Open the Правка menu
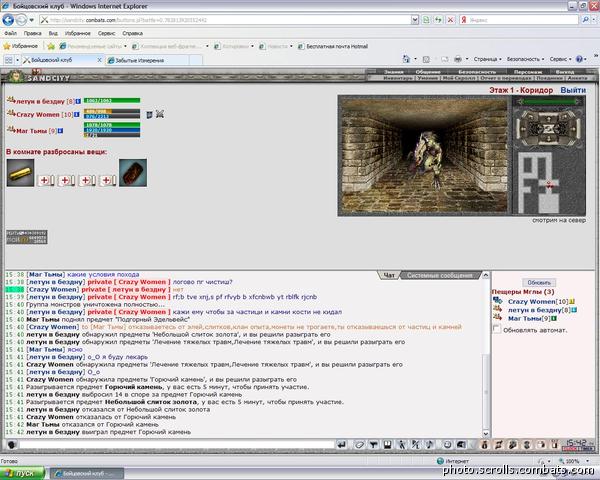 [x=33, y=33]
